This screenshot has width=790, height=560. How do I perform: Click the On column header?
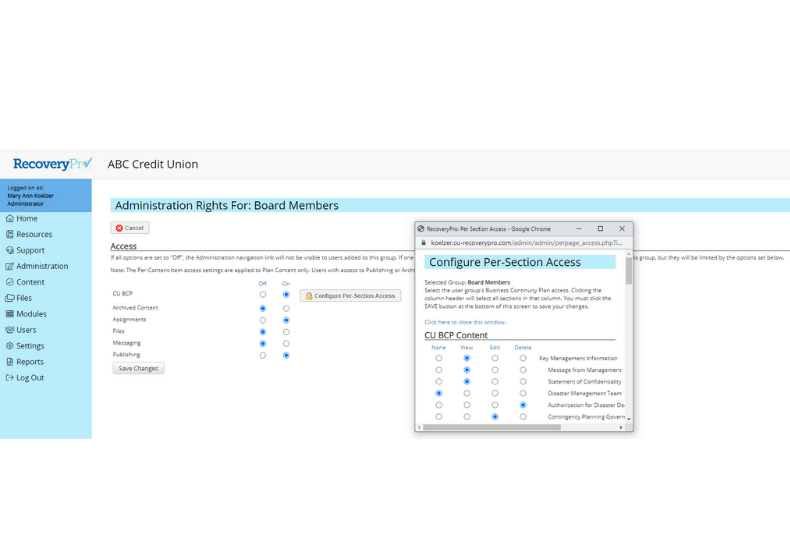click(x=286, y=284)
